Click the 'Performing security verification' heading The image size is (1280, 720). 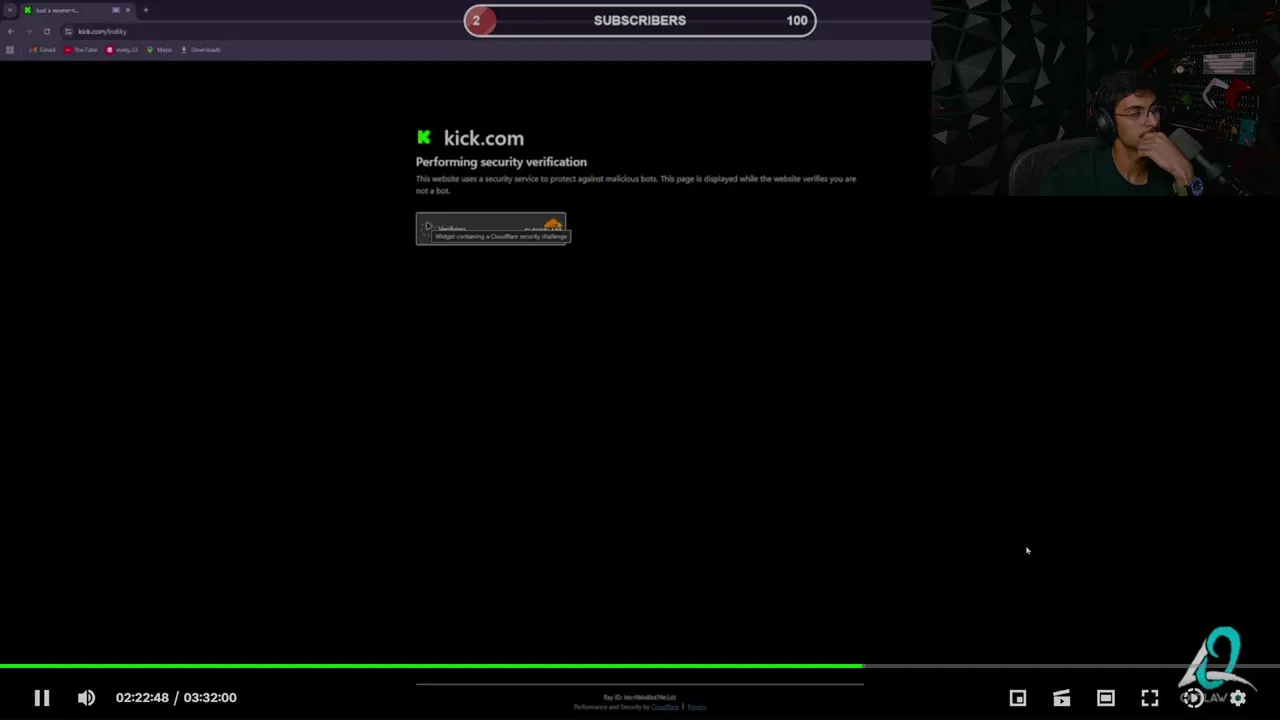[x=501, y=162]
